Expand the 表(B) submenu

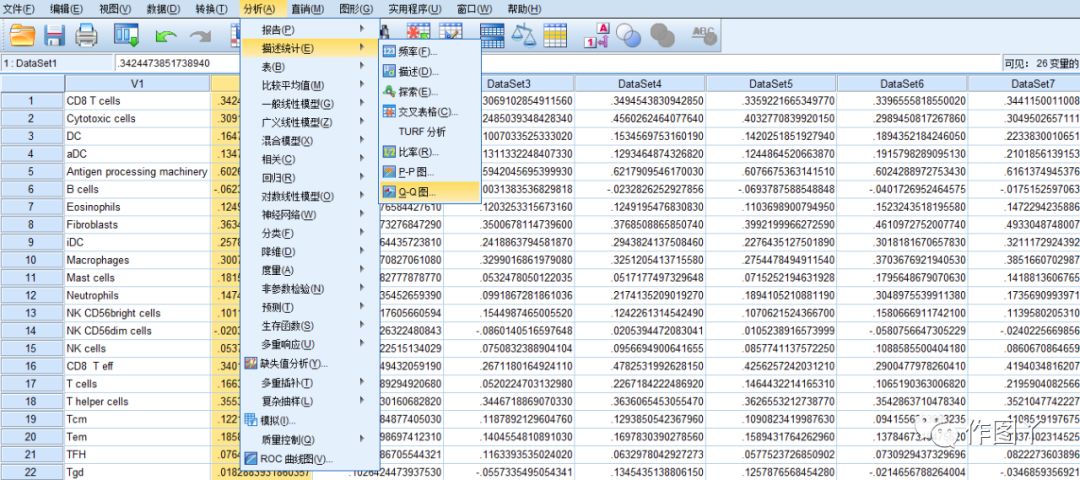click(309, 67)
